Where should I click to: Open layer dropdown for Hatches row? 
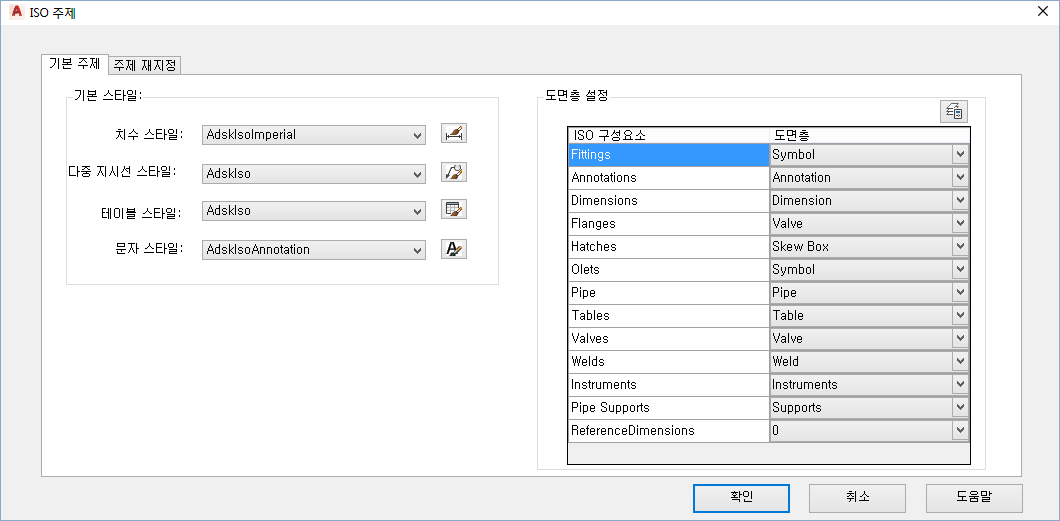point(960,247)
